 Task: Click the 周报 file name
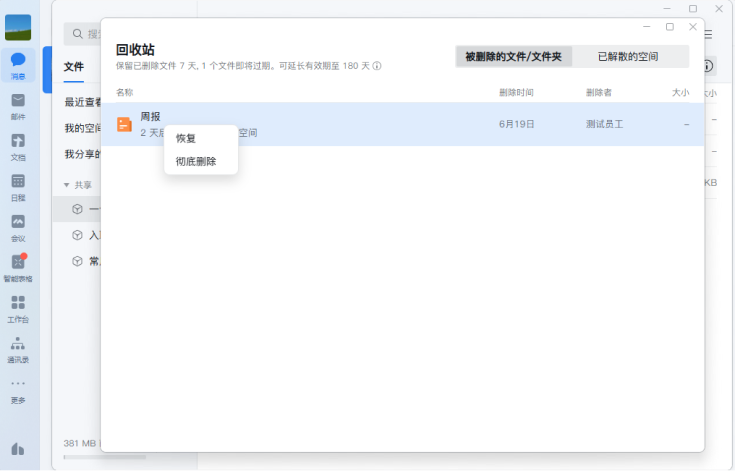point(150,117)
